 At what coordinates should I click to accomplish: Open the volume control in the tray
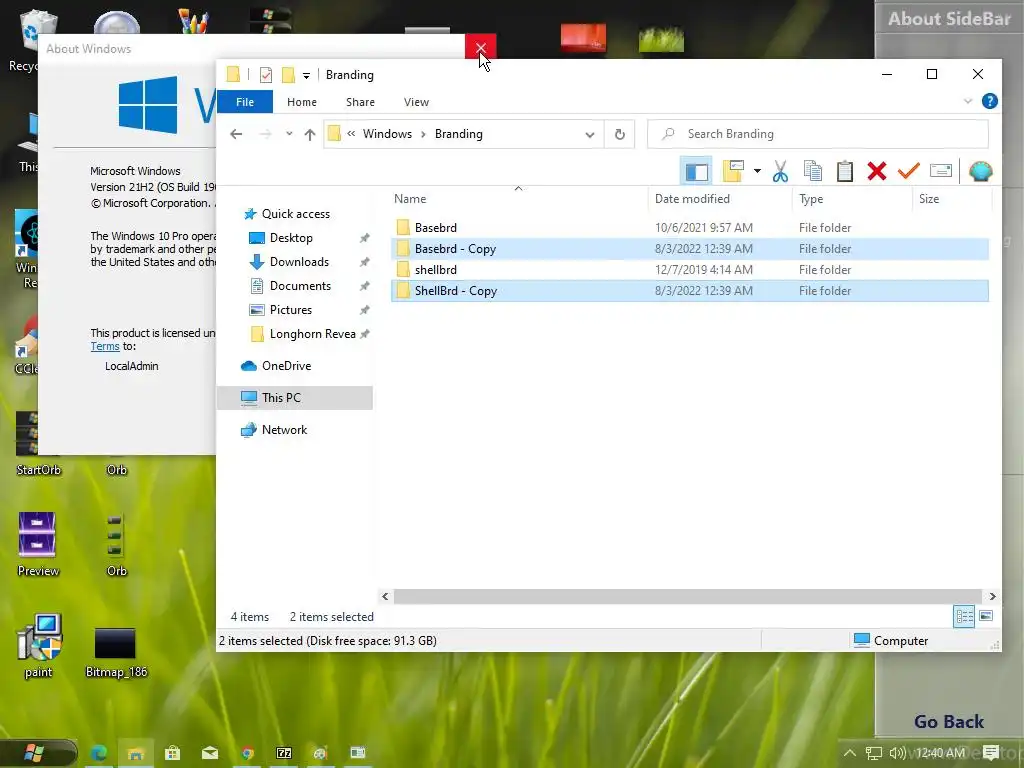[897, 753]
